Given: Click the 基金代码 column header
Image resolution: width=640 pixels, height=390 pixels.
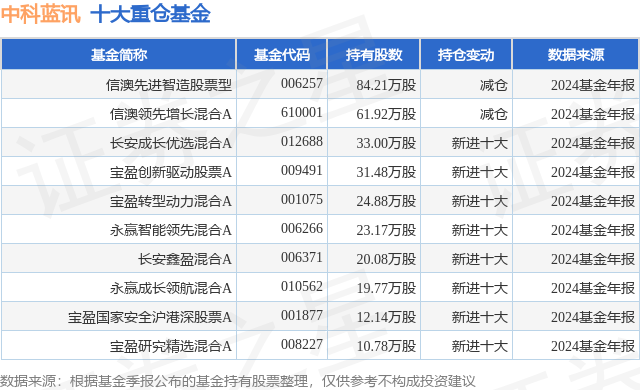Looking at the screenshot, I should coord(282,55).
